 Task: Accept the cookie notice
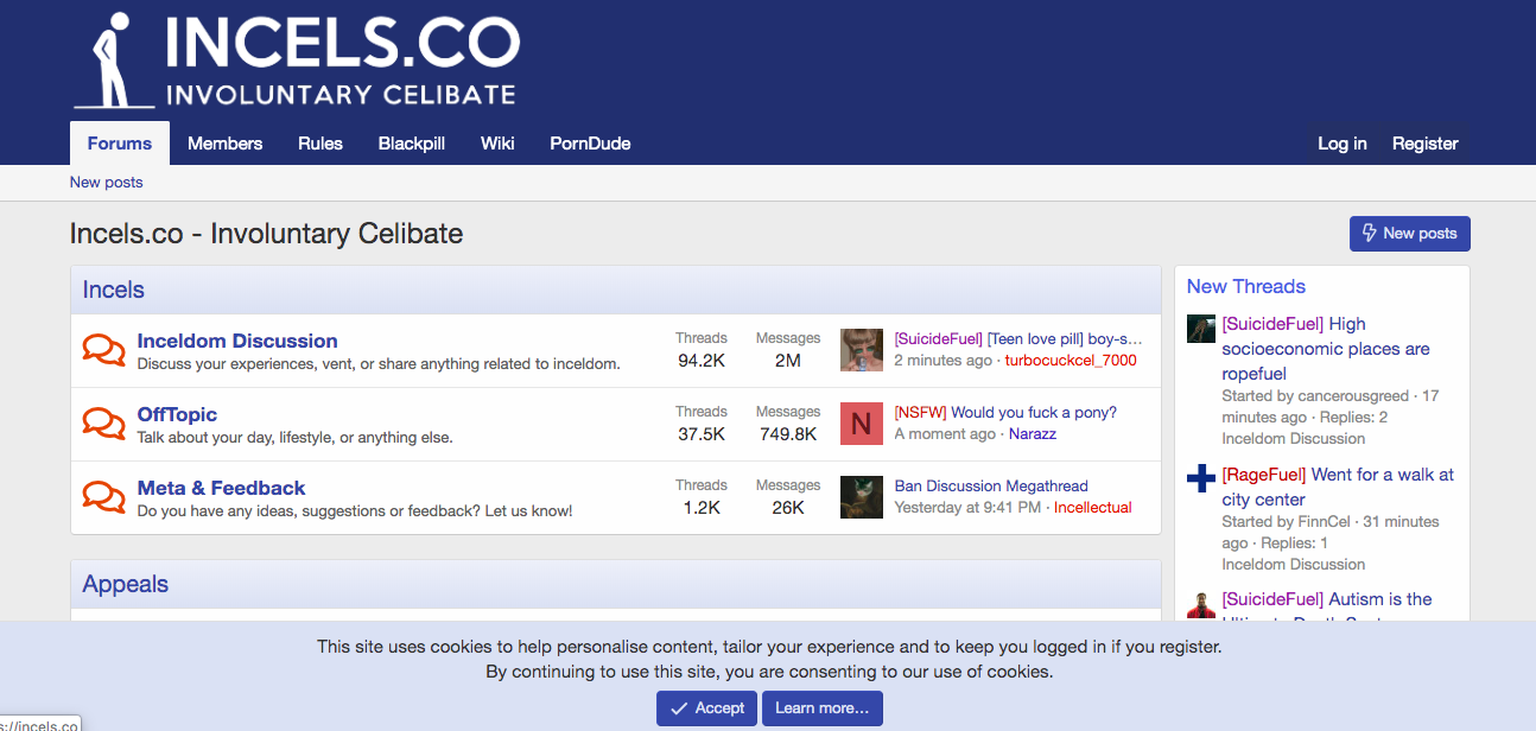tap(706, 708)
